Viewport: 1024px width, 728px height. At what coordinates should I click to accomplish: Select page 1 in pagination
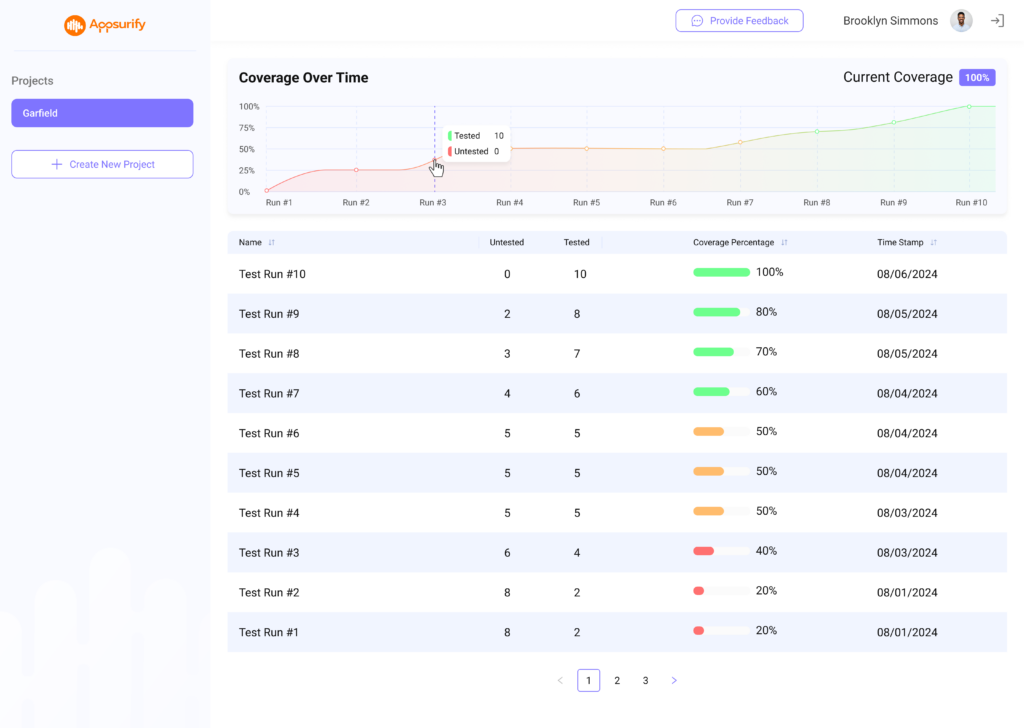click(x=588, y=680)
